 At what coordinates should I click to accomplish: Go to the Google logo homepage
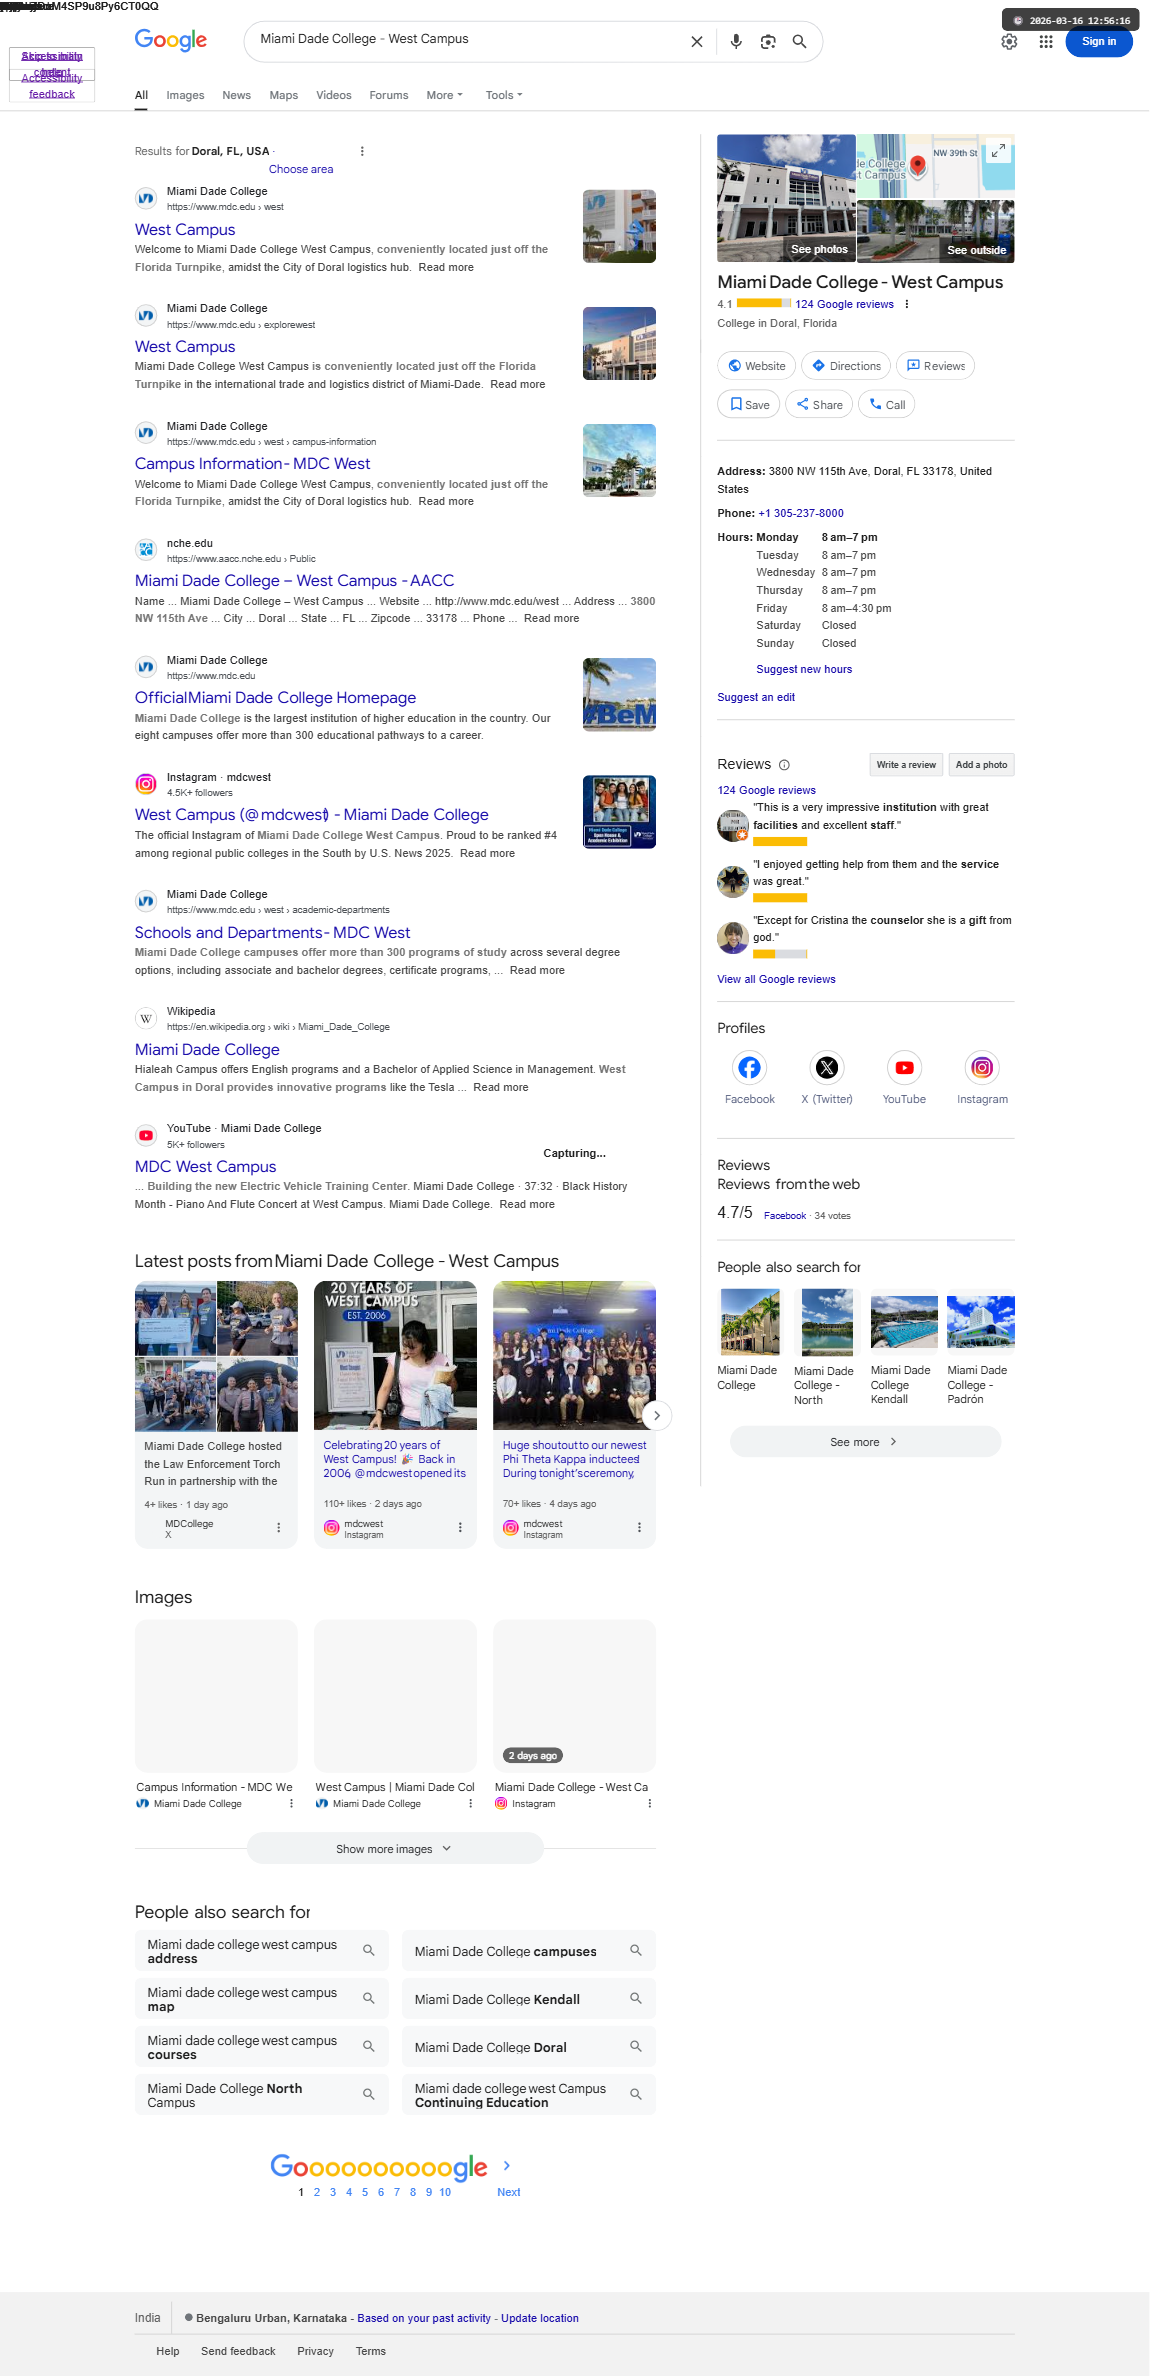(171, 40)
